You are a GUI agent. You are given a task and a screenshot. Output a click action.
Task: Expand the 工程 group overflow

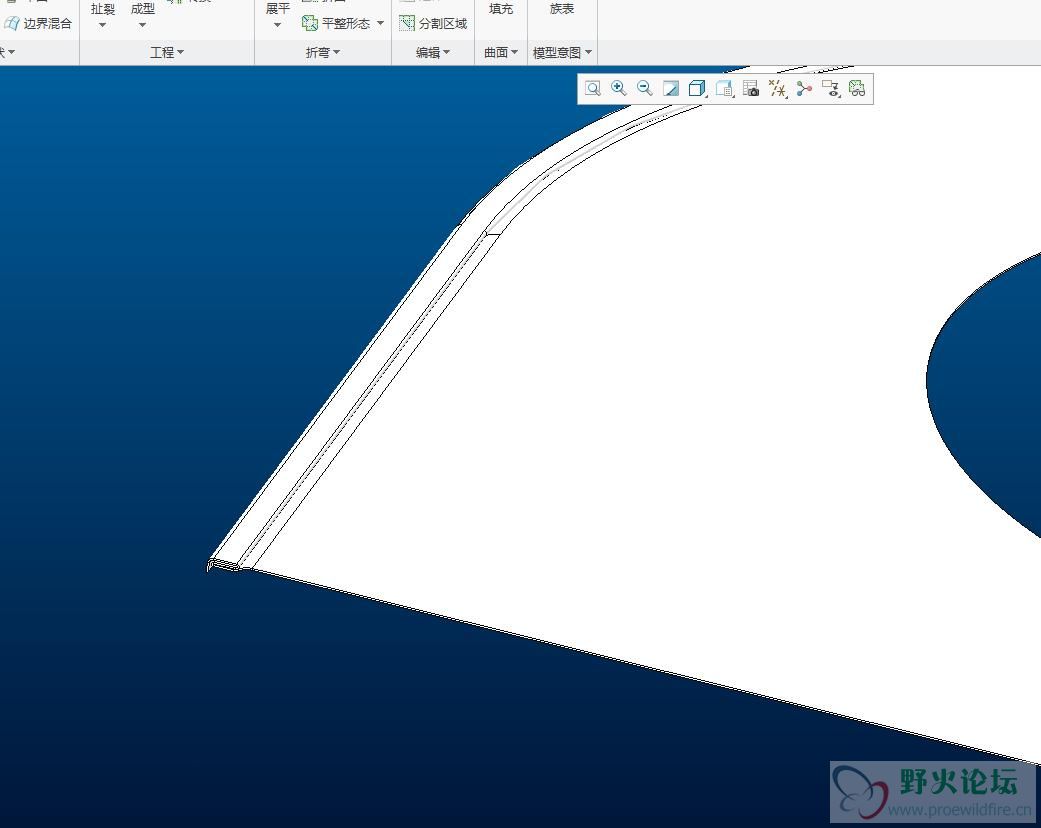(x=167, y=52)
